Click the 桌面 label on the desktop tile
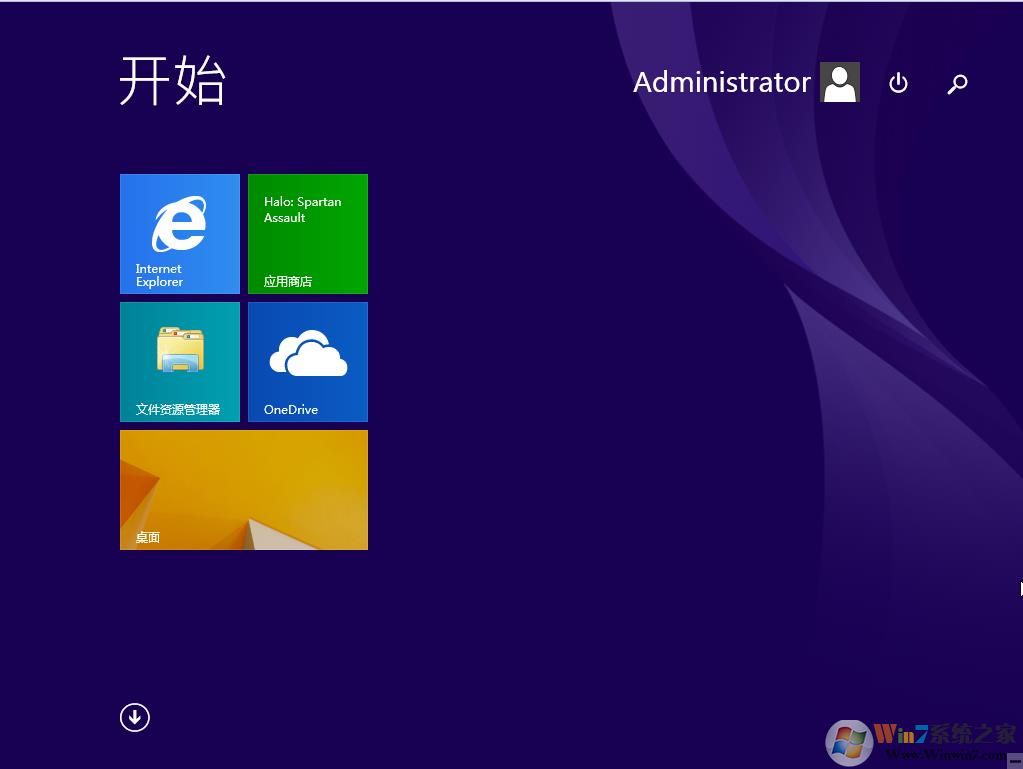Image resolution: width=1023 pixels, height=769 pixels. pos(148,537)
